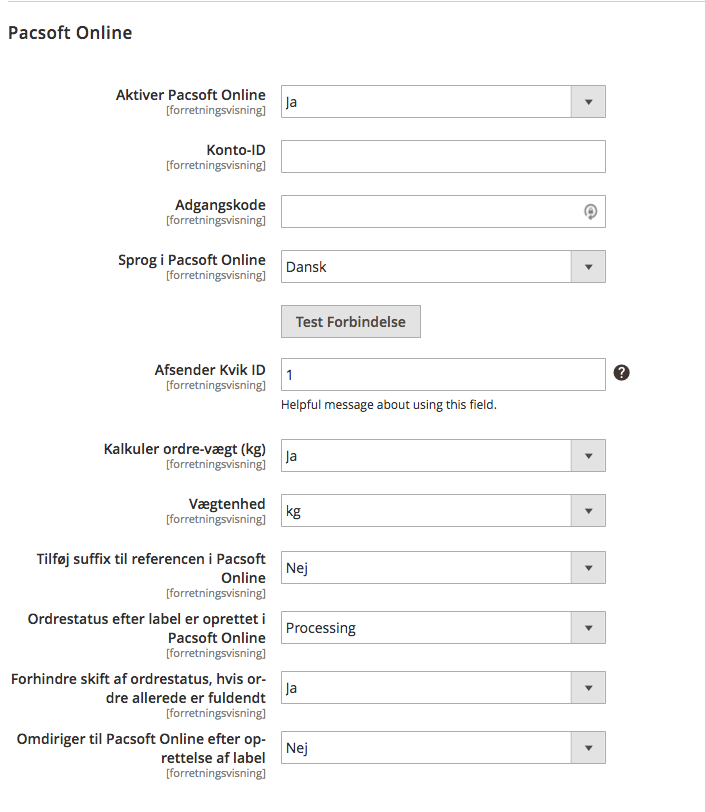Expand the Sprog i Pacsoft Online dropdown
This screenshot has width=705, height=812.
pyautogui.click(x=443, y=267)
